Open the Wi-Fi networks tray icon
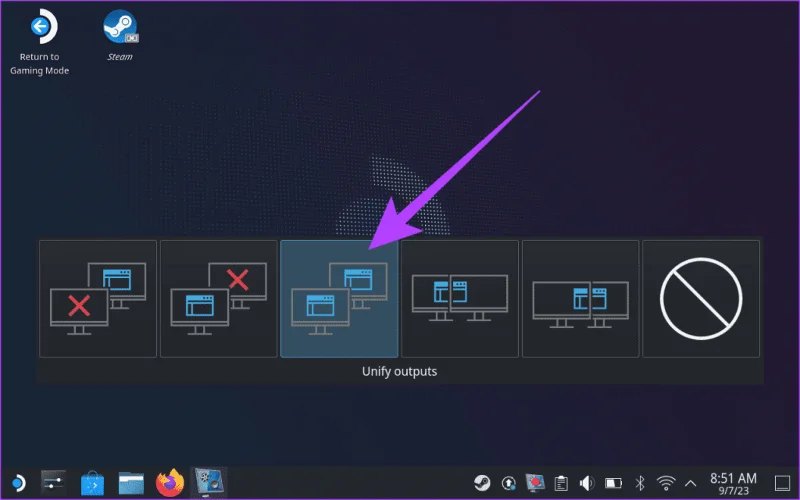The image size is (800, 500). tap(666, 483)
